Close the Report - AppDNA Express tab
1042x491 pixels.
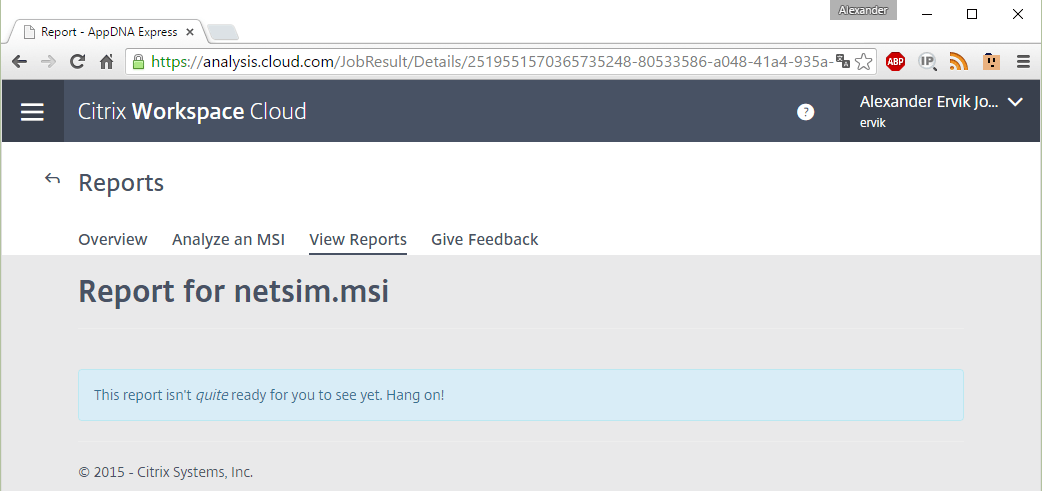coord(190,32)
